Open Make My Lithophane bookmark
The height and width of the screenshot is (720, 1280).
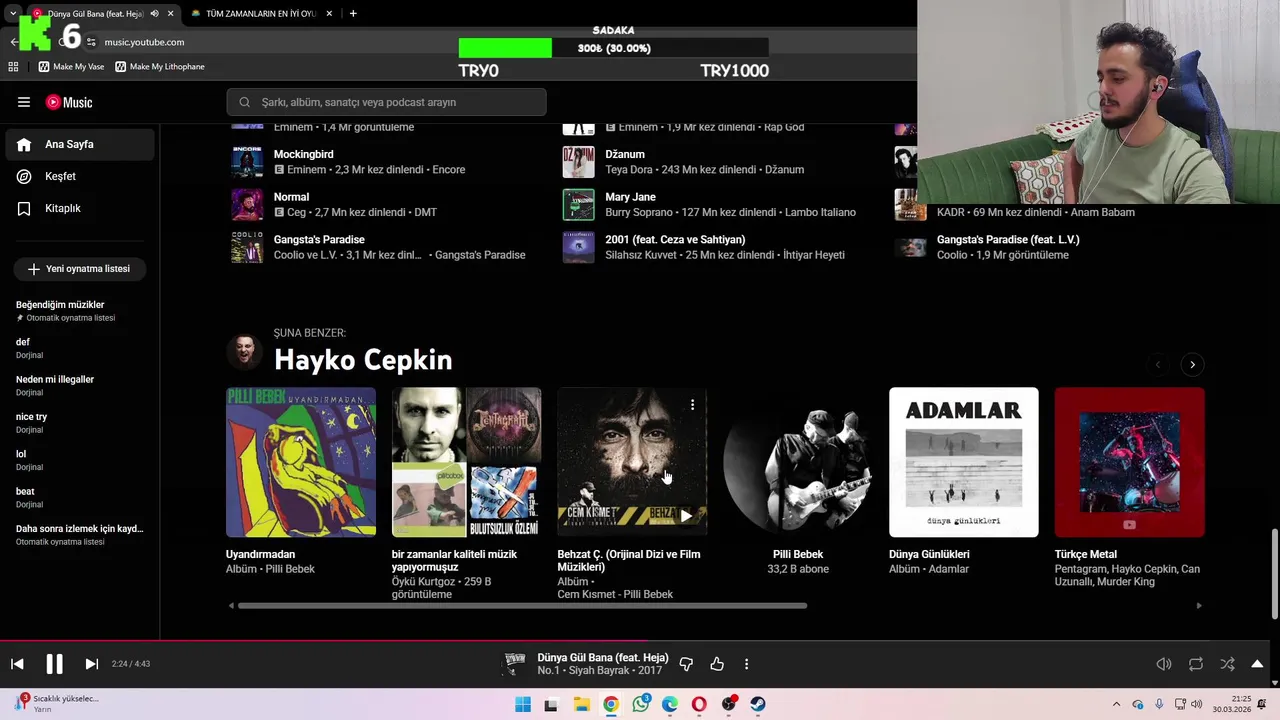point(160,67)
